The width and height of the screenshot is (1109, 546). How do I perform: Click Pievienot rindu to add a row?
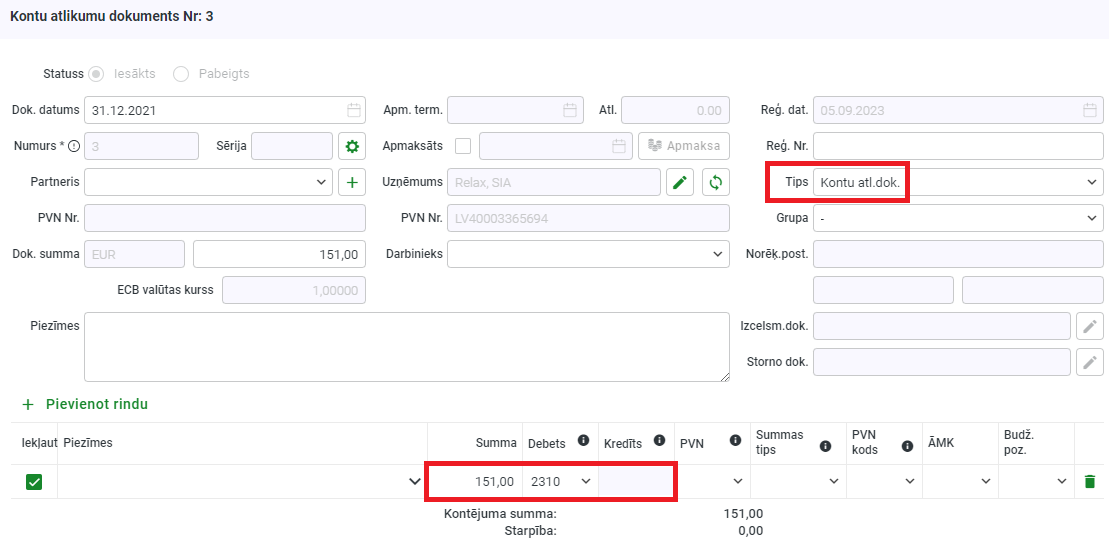click(86, 404)
